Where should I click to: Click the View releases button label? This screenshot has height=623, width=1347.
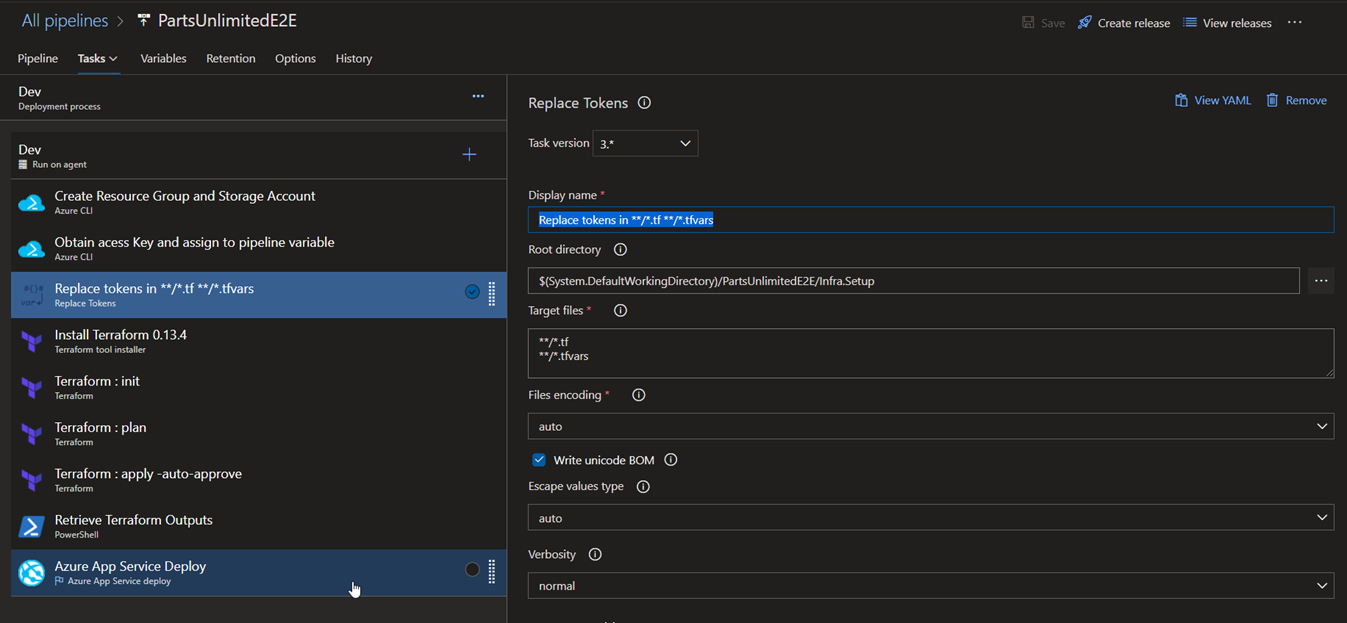1237,23
